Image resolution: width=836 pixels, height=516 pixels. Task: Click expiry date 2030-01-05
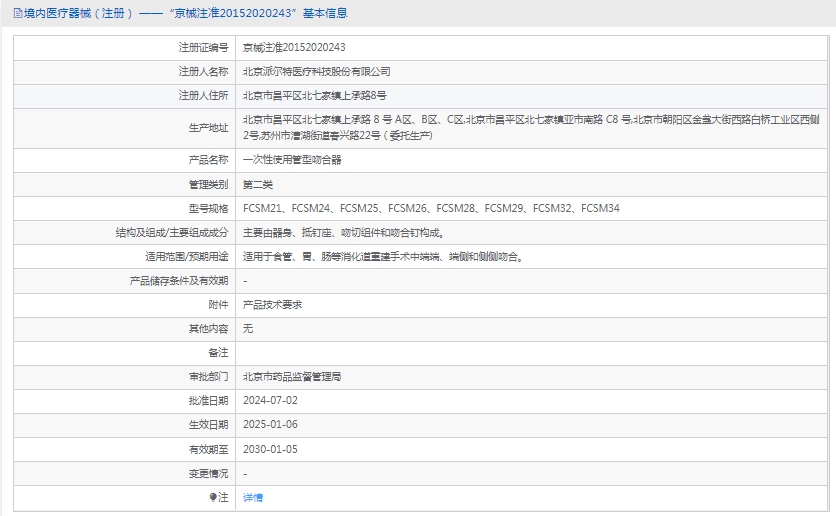270,449
